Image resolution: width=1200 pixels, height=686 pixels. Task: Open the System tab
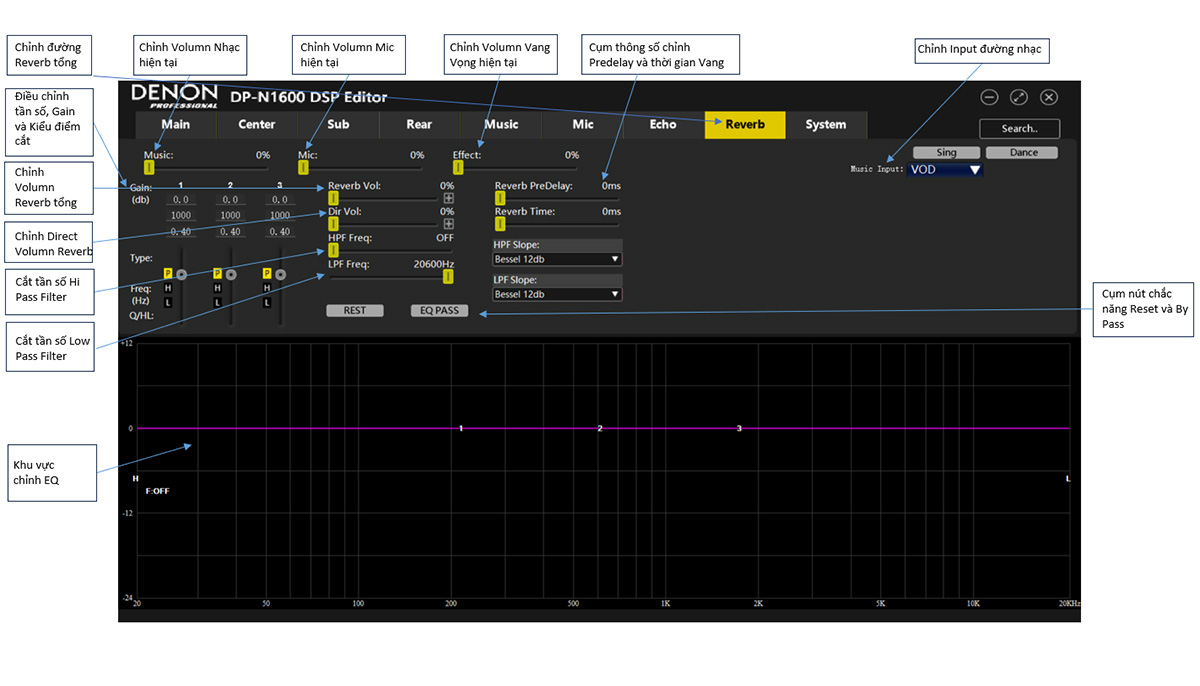(x=826, y=125)
